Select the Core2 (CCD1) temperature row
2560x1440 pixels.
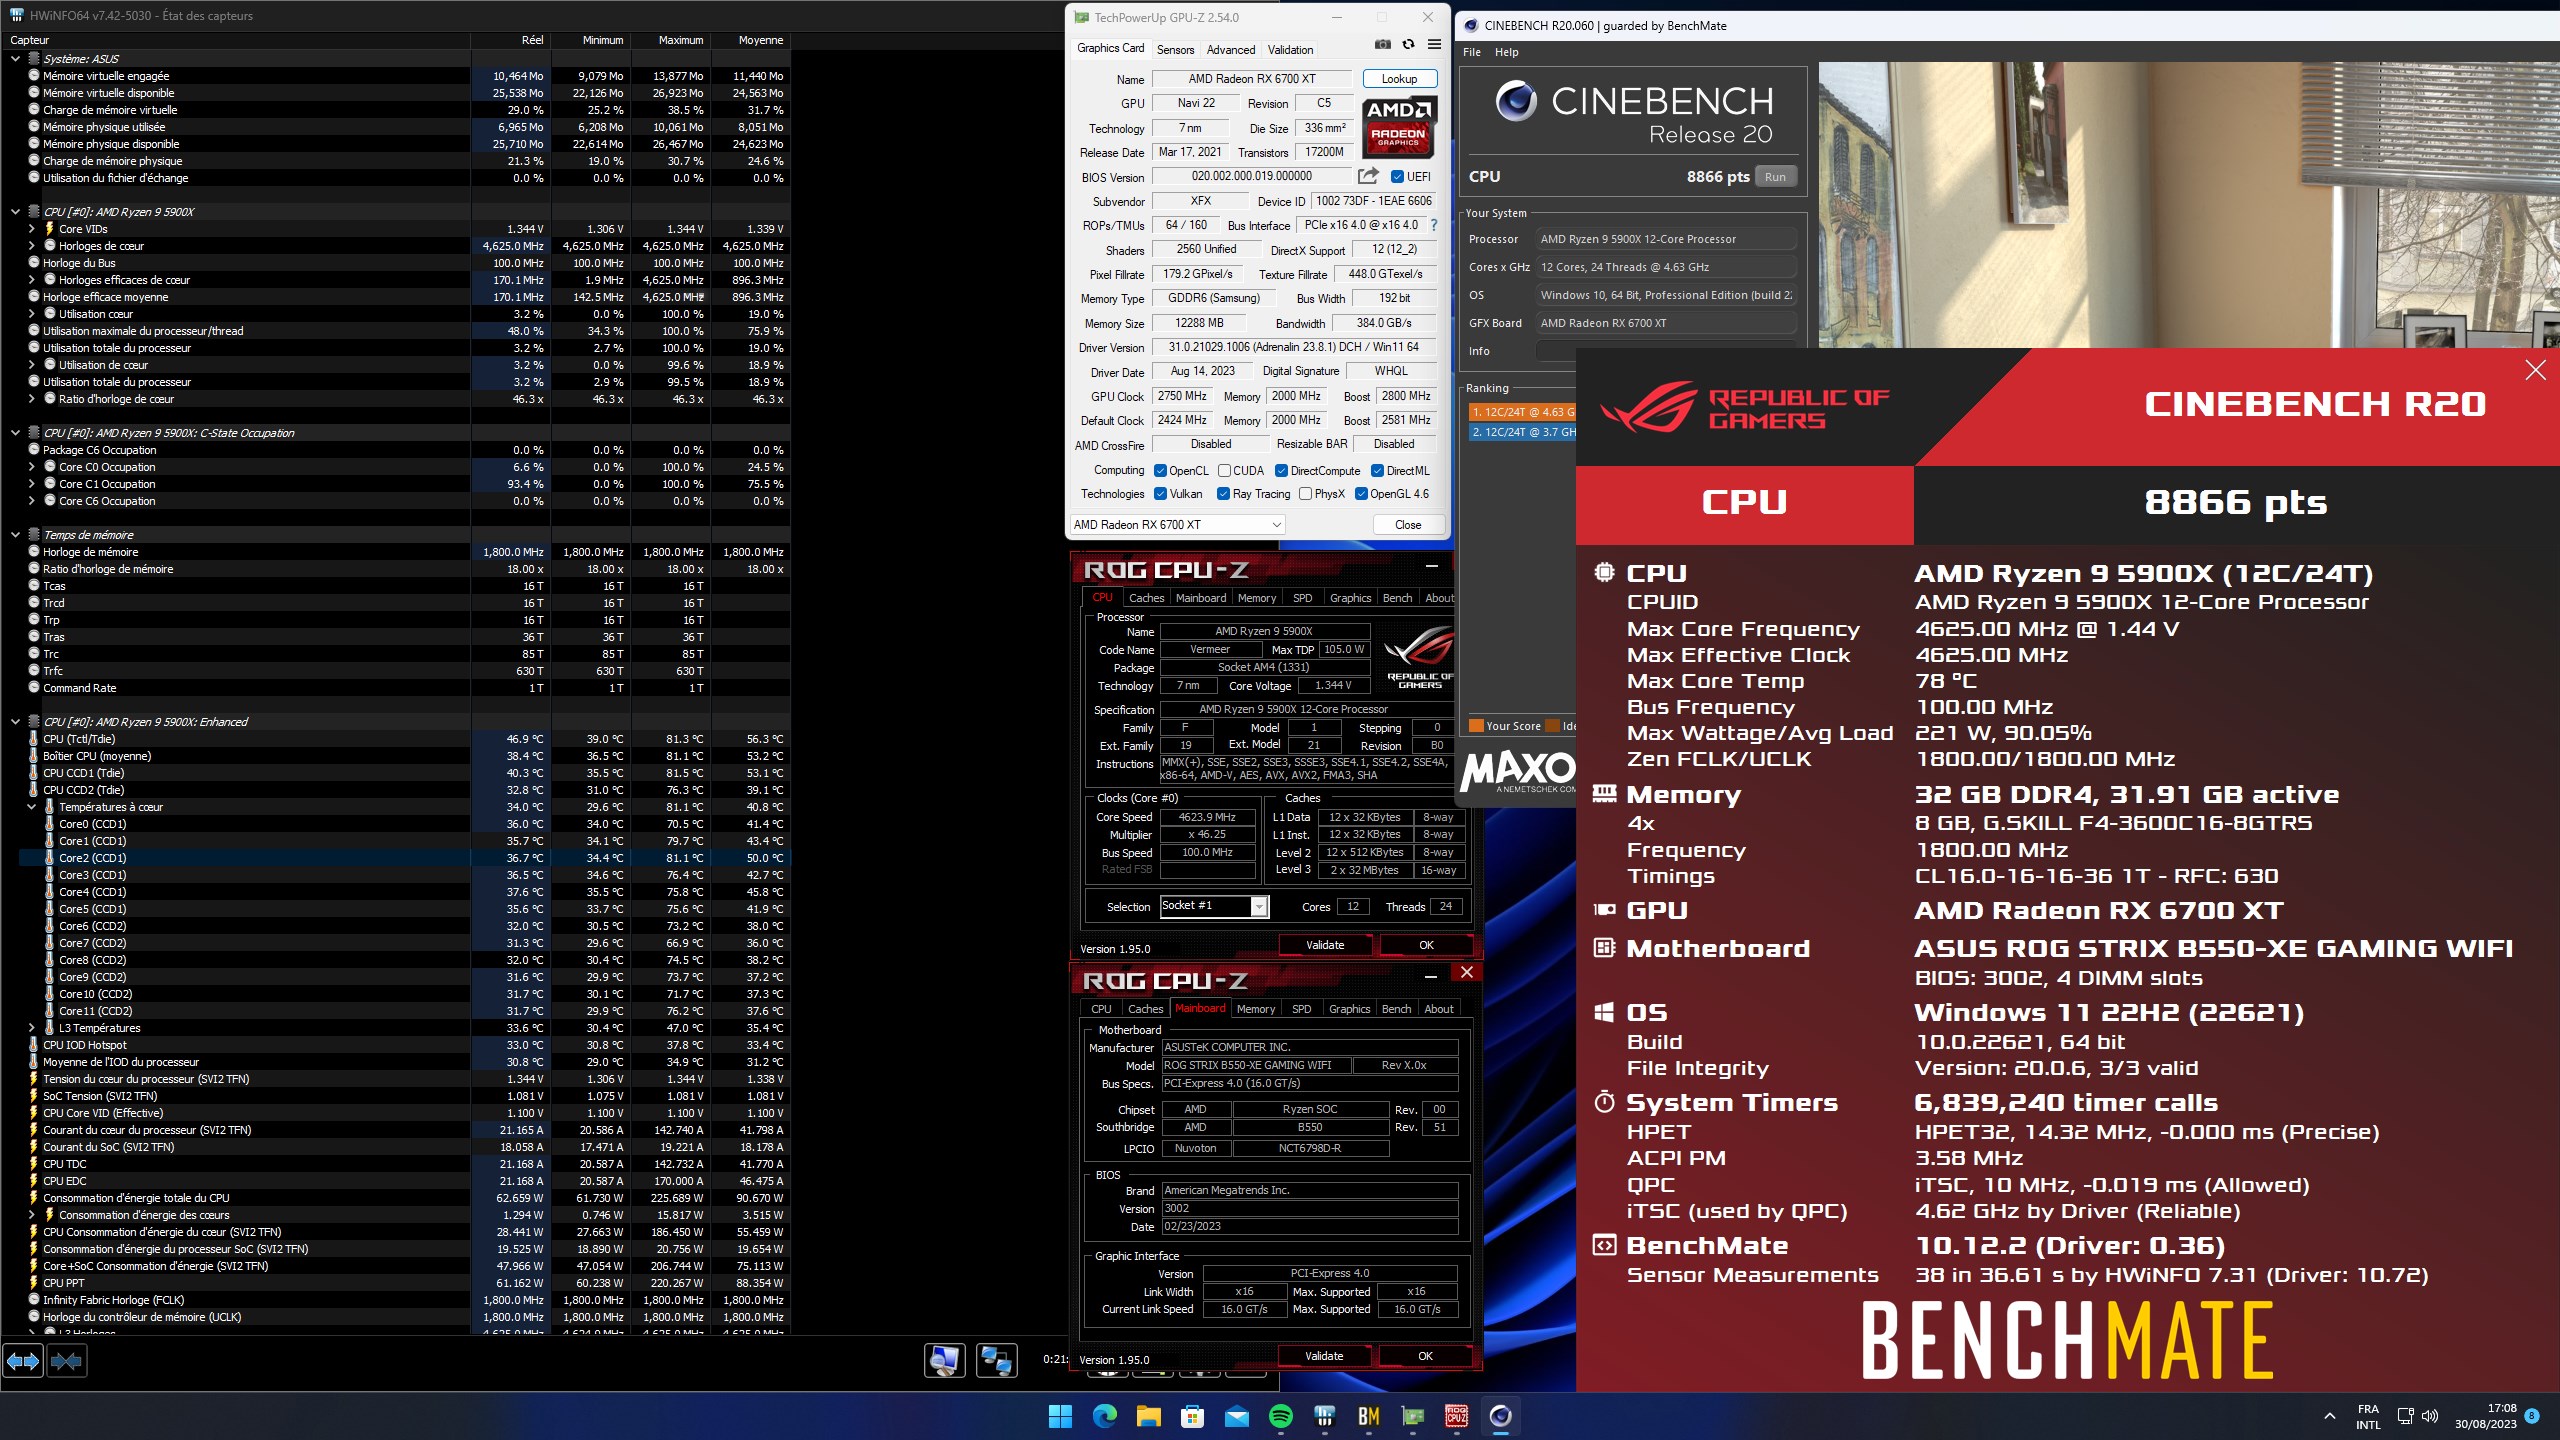(404, 858)
